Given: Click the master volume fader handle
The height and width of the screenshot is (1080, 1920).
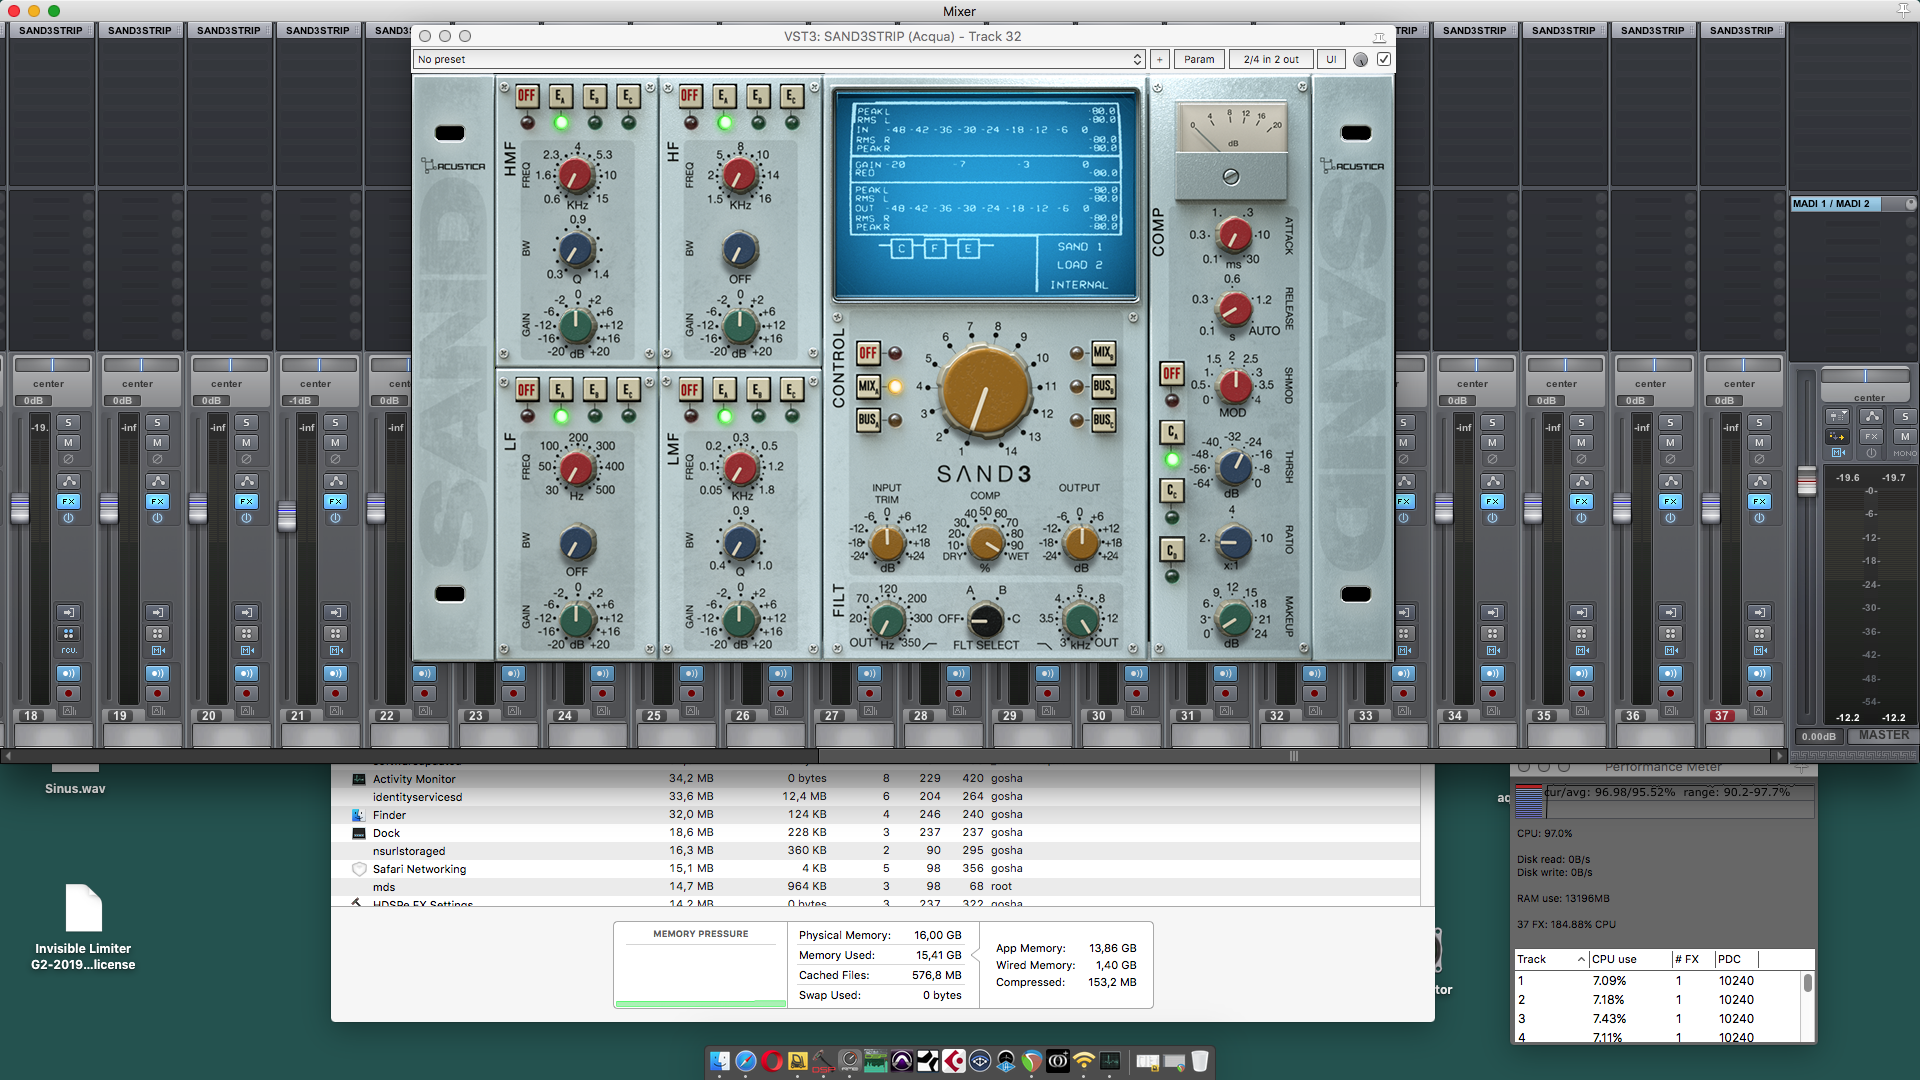Looking at the screenshot, I should tap(1806, 481).
